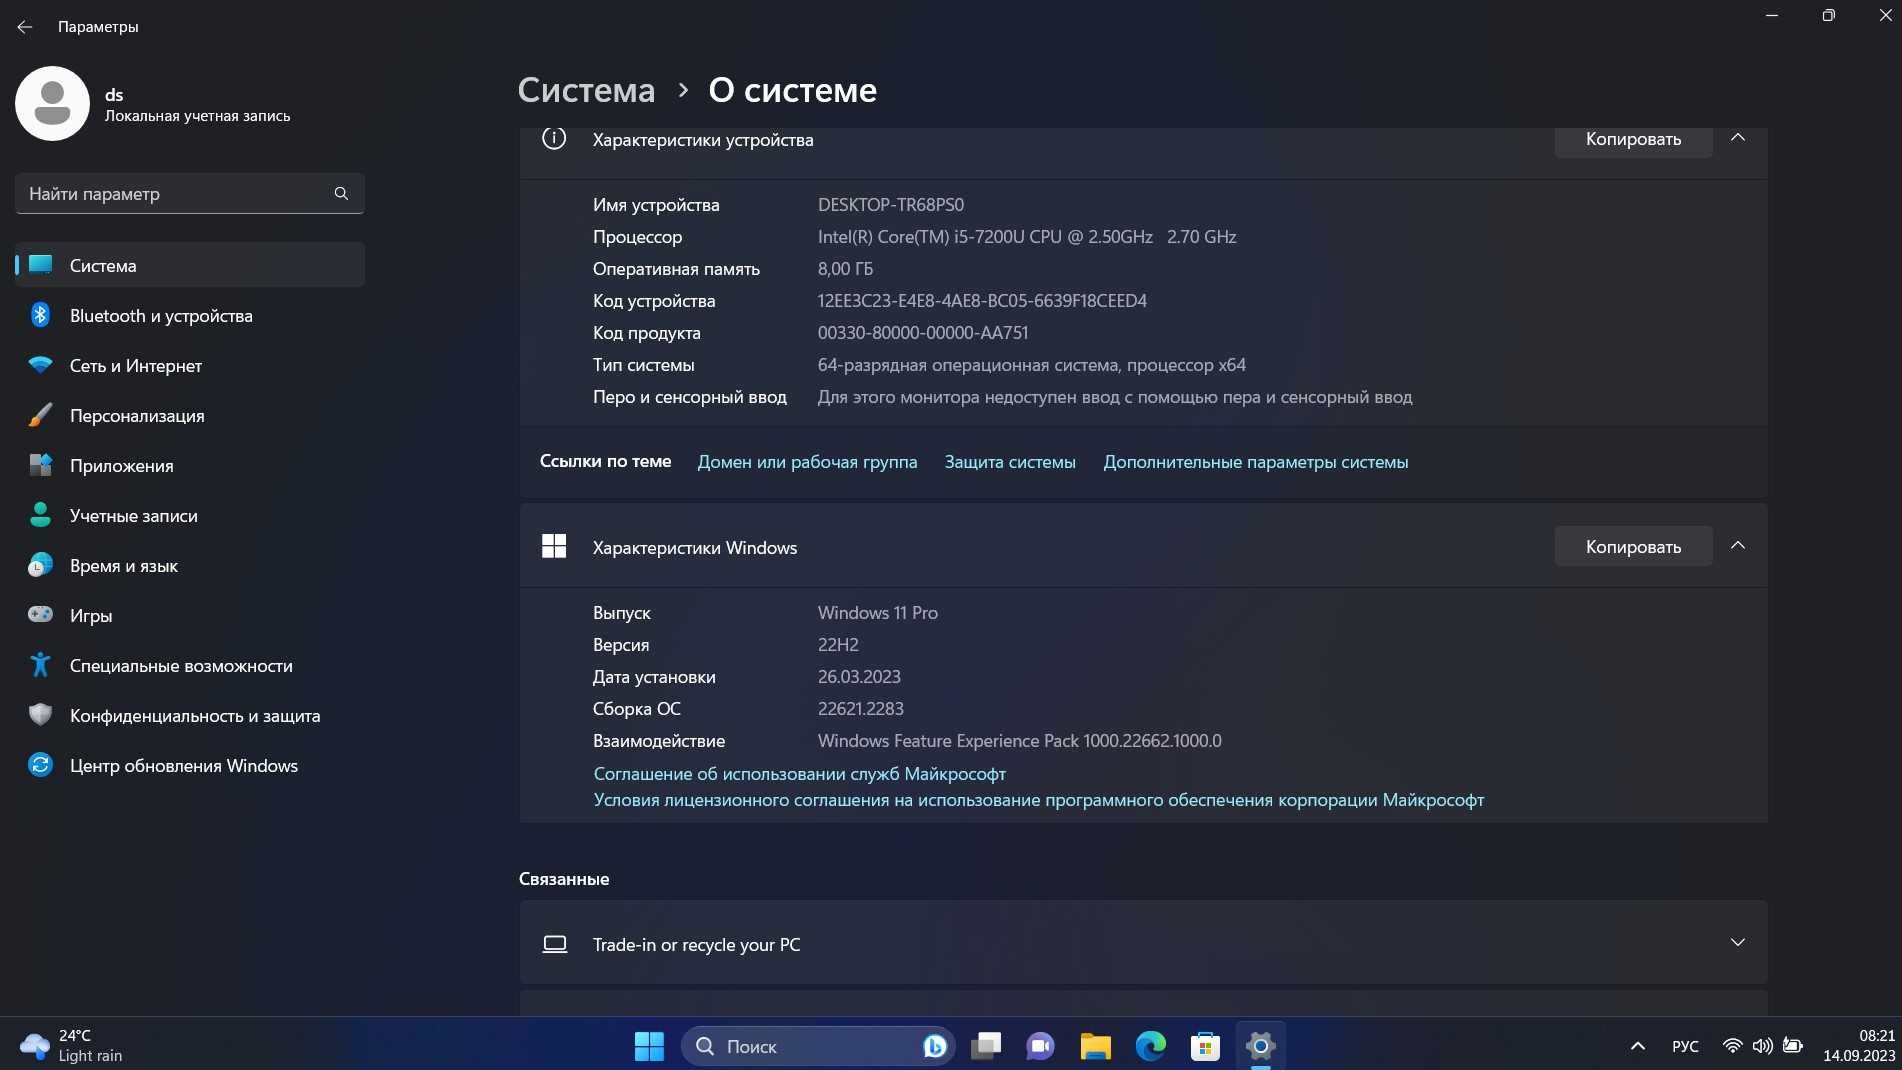Select product code 00330-80000-00000-AA751
This screenshot has height=1070, width=1902.
click(x=923, y=333)
